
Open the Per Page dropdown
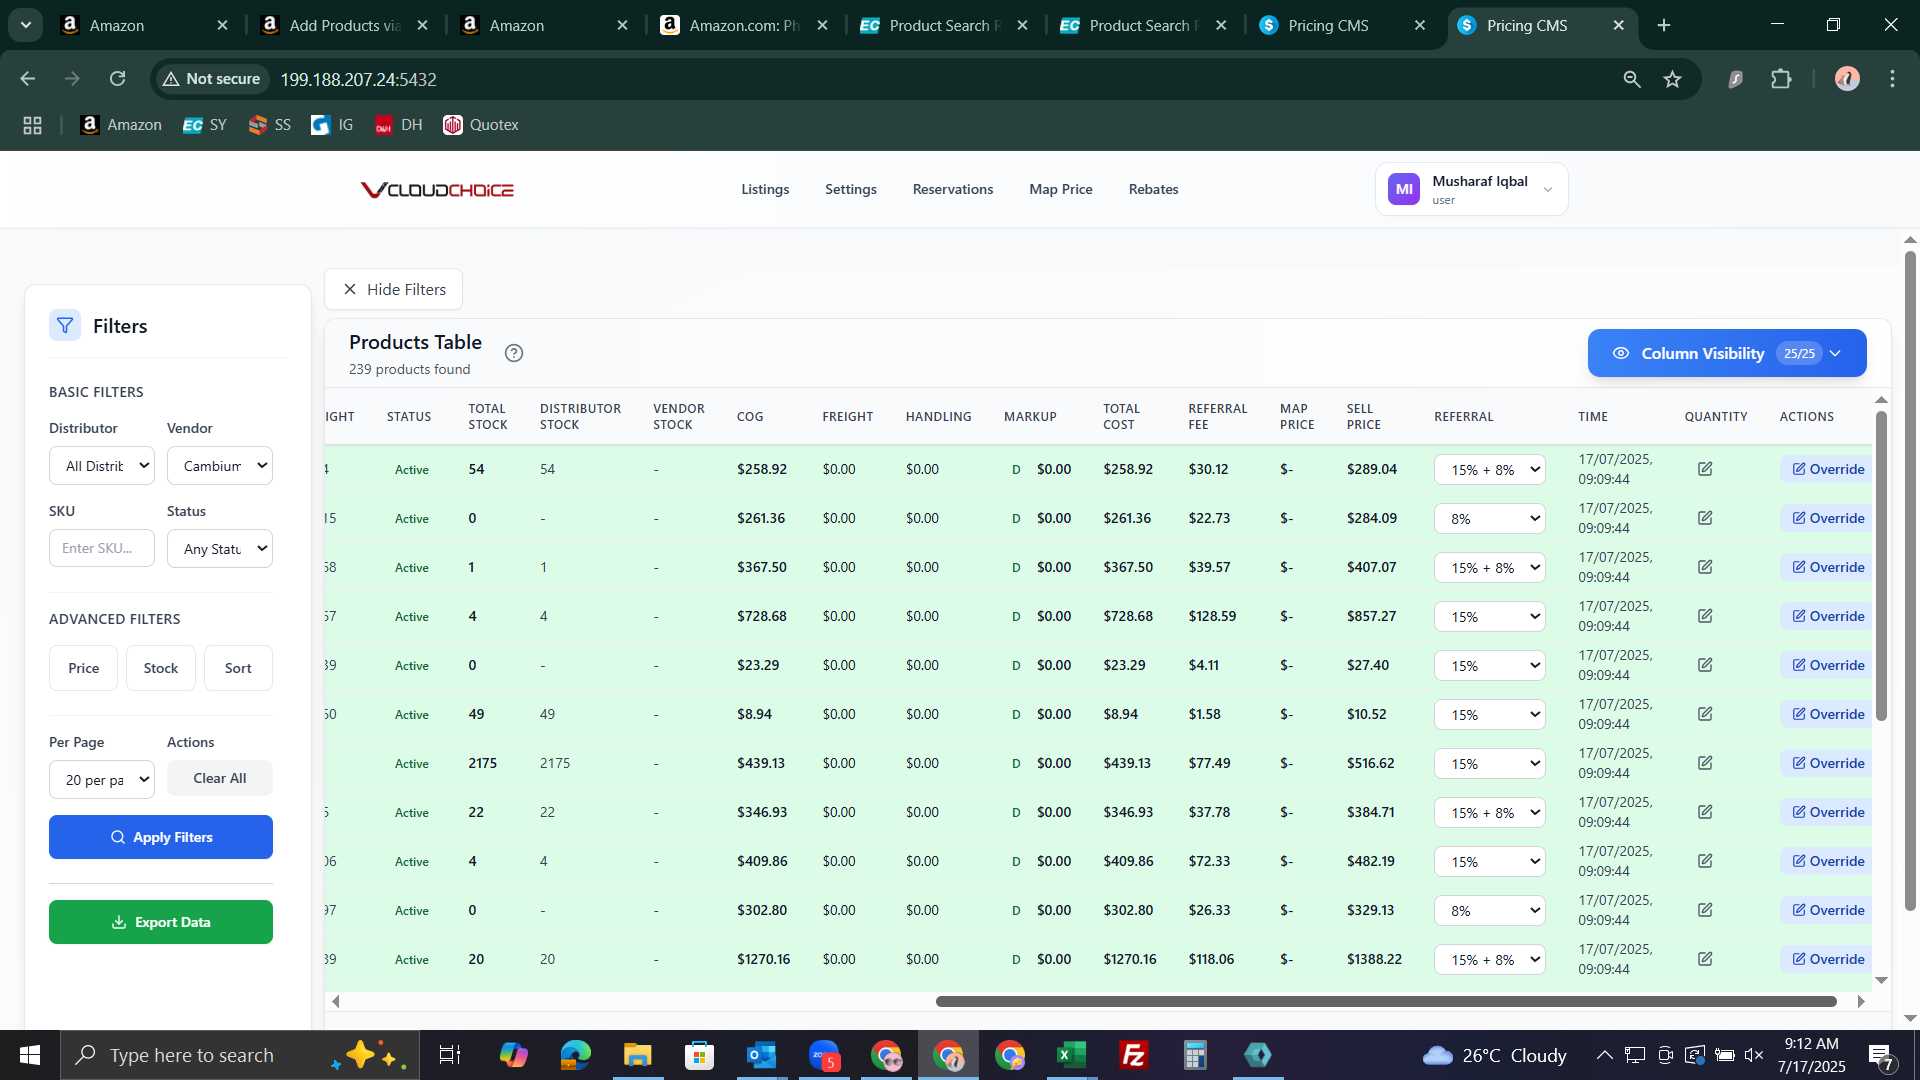point(102,780)
